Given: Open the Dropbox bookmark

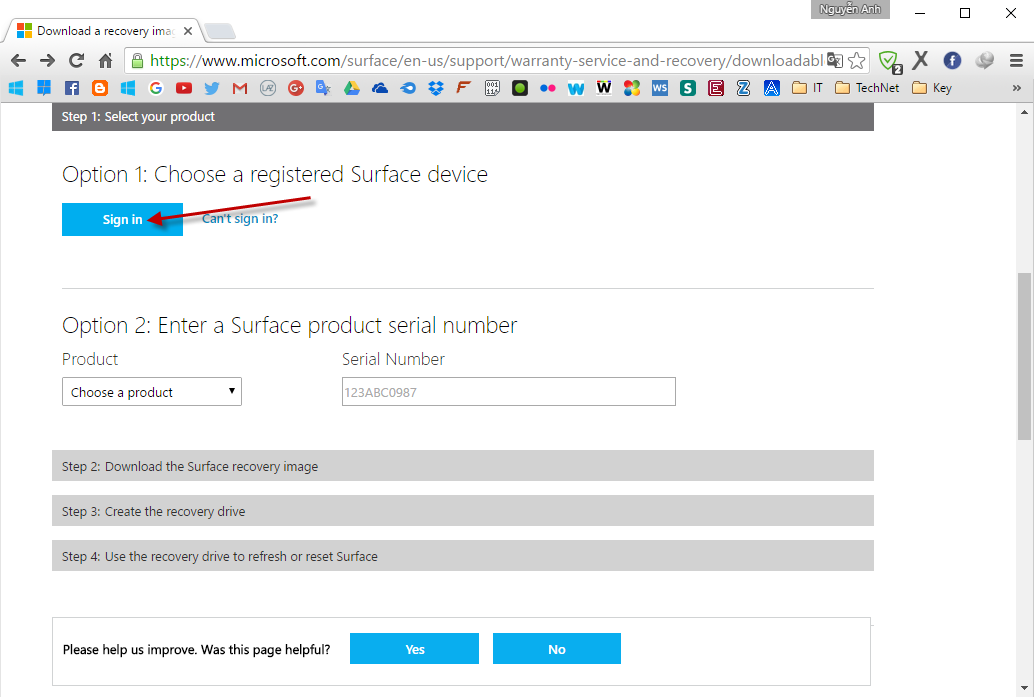Looking at the screenshot, I should coord(436,88).
